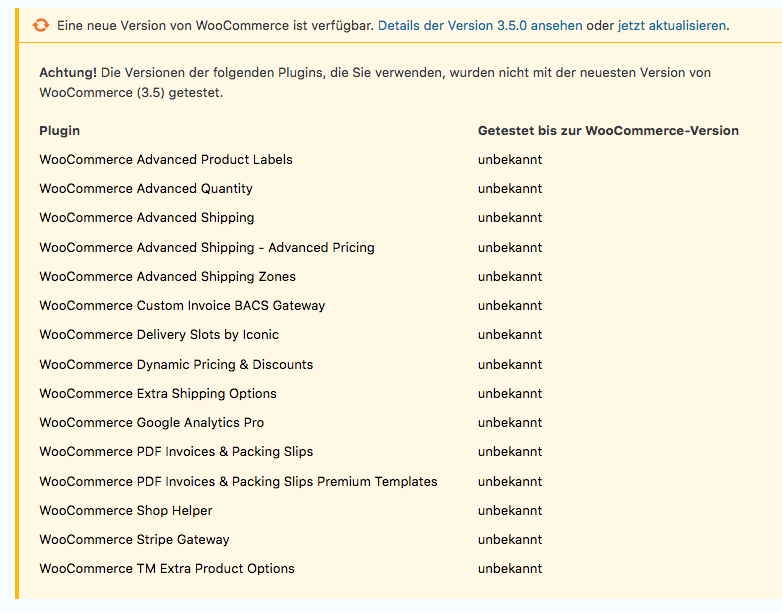The image size is (782, 612).
Task: Select 'Getestet bis zur WooCommerce-Version' column header
Action: pos(608,131)
